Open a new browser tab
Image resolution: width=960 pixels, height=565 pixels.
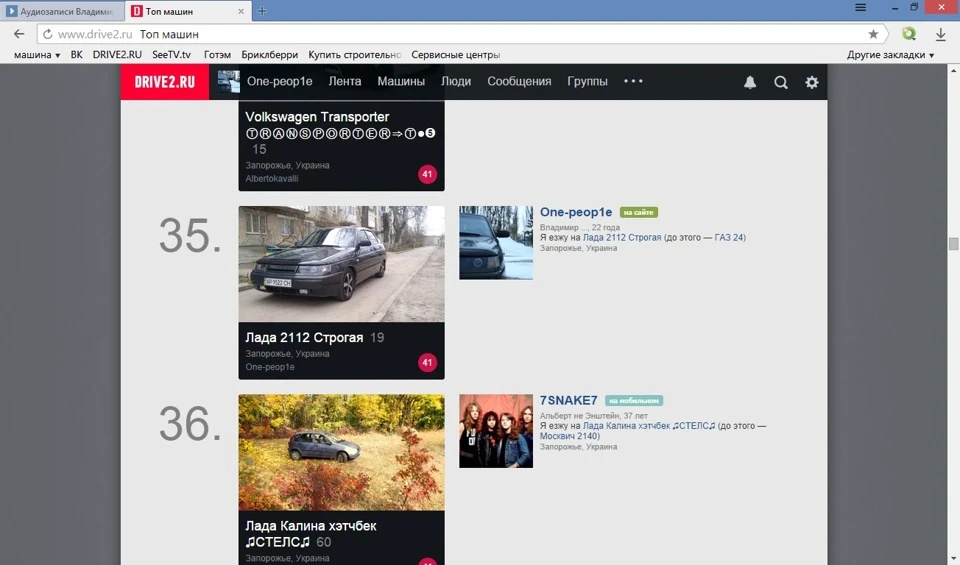(262, 11)
